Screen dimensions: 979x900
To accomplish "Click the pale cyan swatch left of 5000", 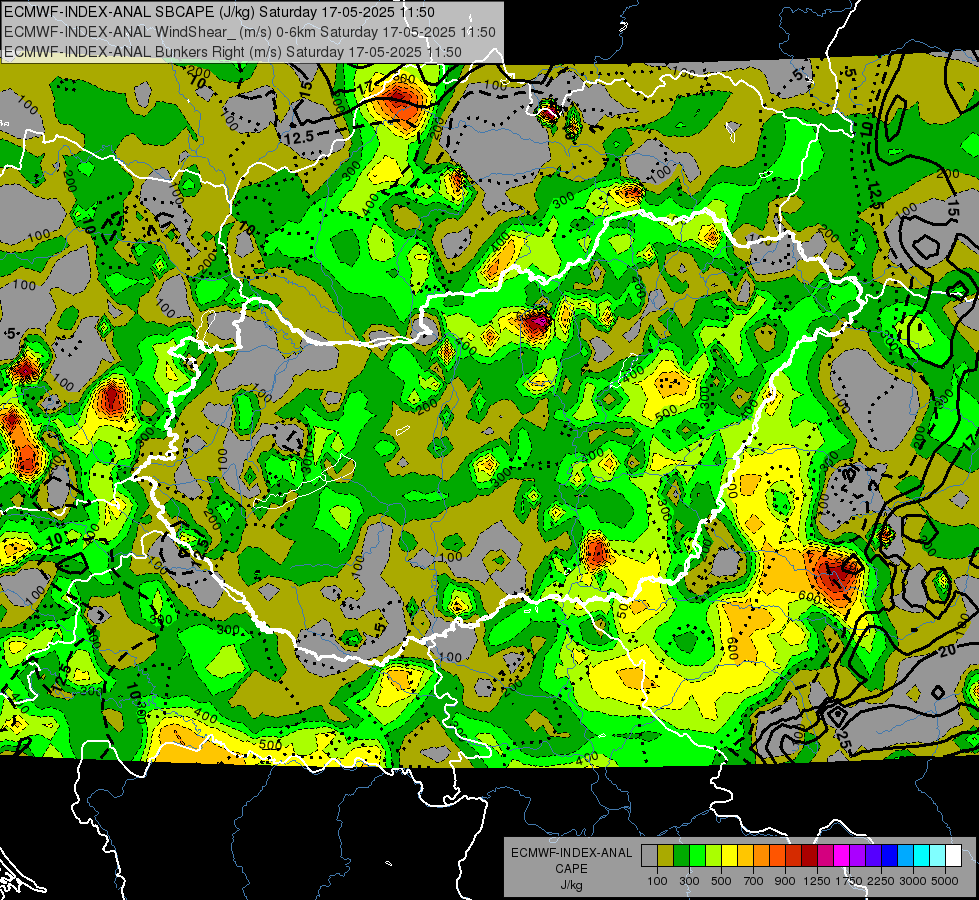I will 937,856.
